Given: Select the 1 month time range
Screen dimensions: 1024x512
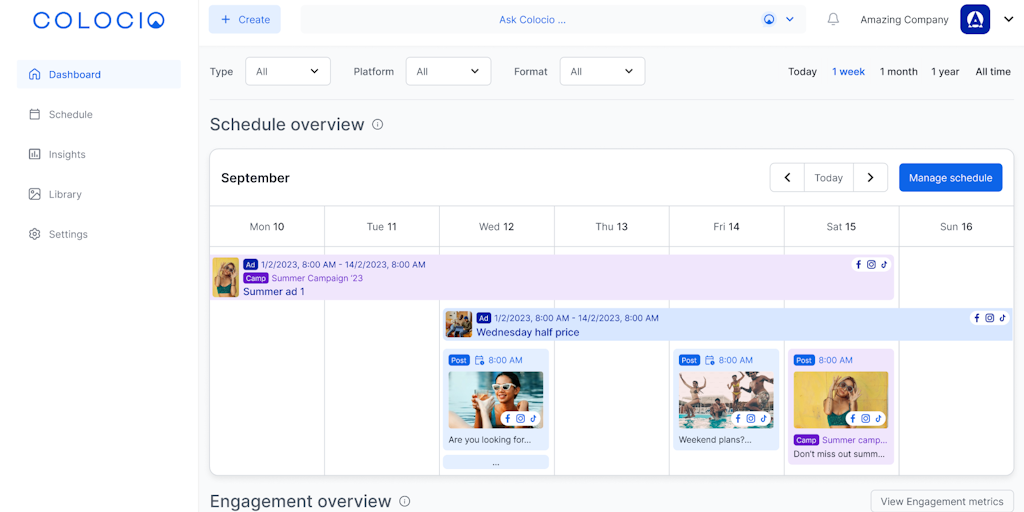Looking at the screenshot, I should click(x=898, y=71).
